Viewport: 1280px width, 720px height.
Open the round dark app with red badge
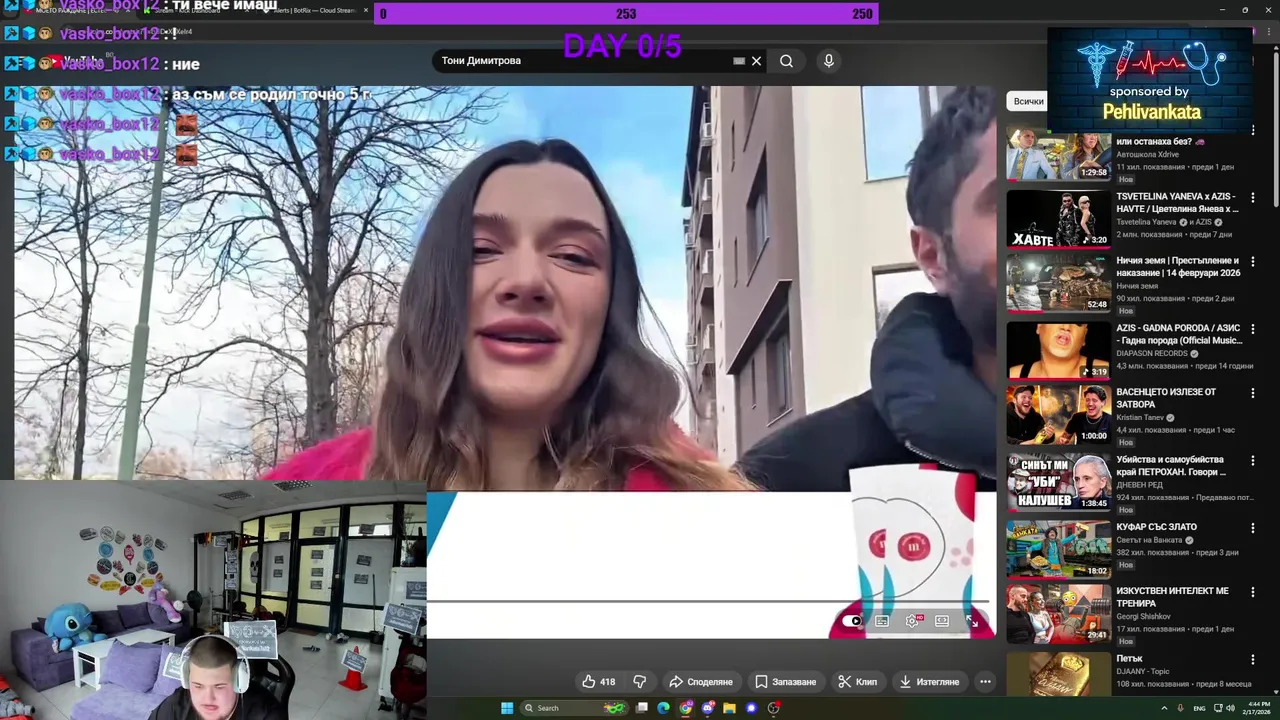coord(774,708)
